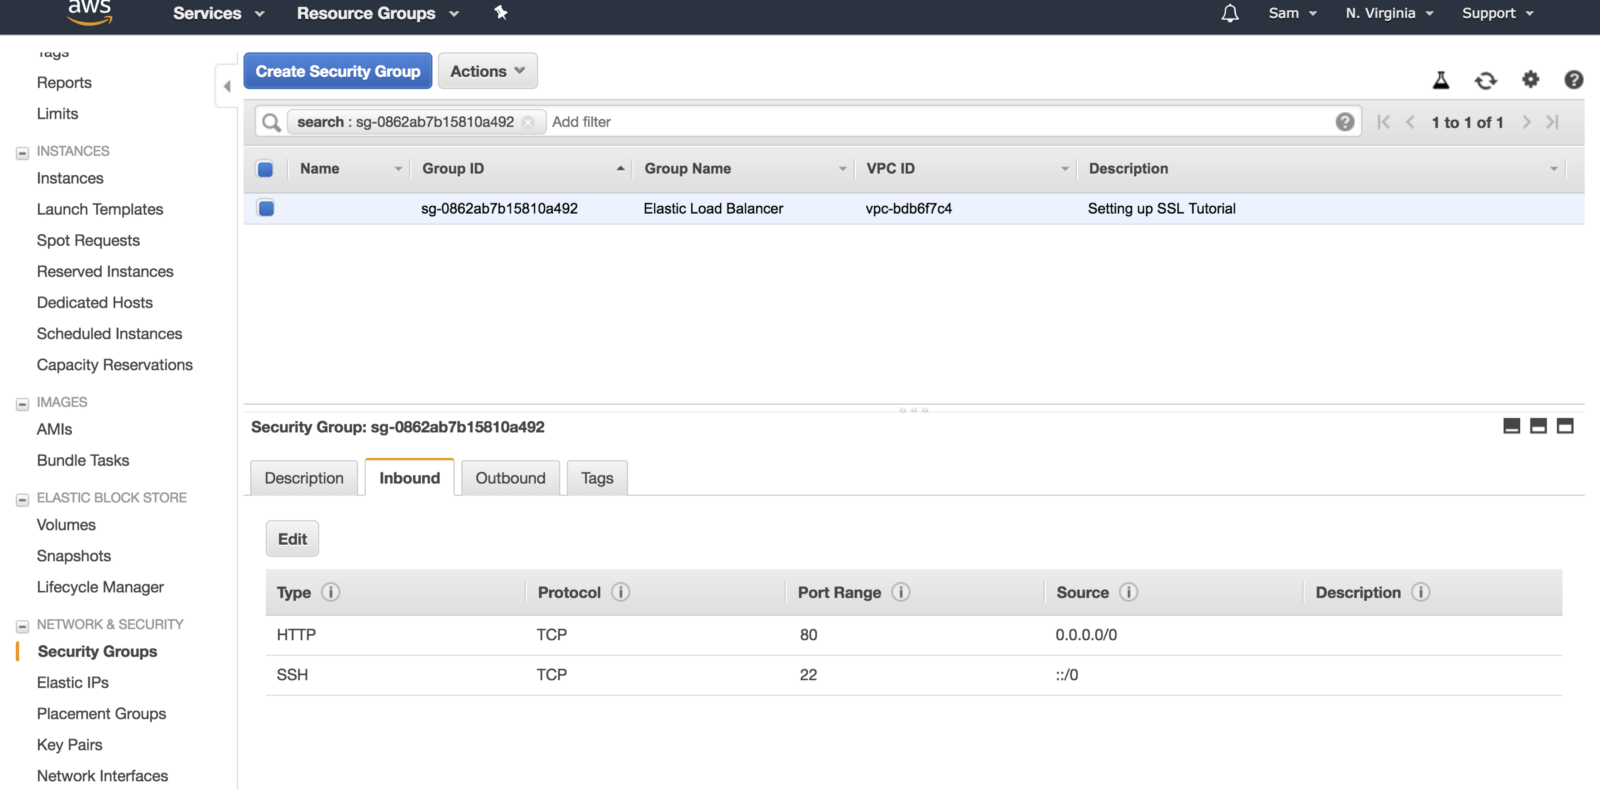Toggle checkbox for Elastic Load Balancer row
Image resolution: width=1600 pixels, height=790 pixels.
click(x=266, y=208)
